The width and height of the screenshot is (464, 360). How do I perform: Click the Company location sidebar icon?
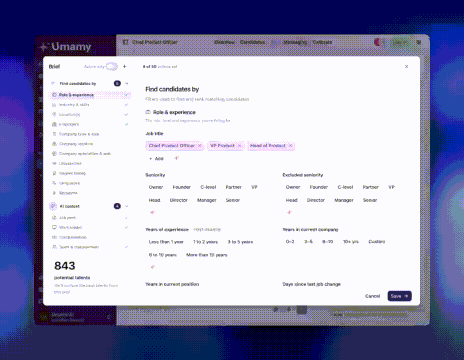[54, 144]
